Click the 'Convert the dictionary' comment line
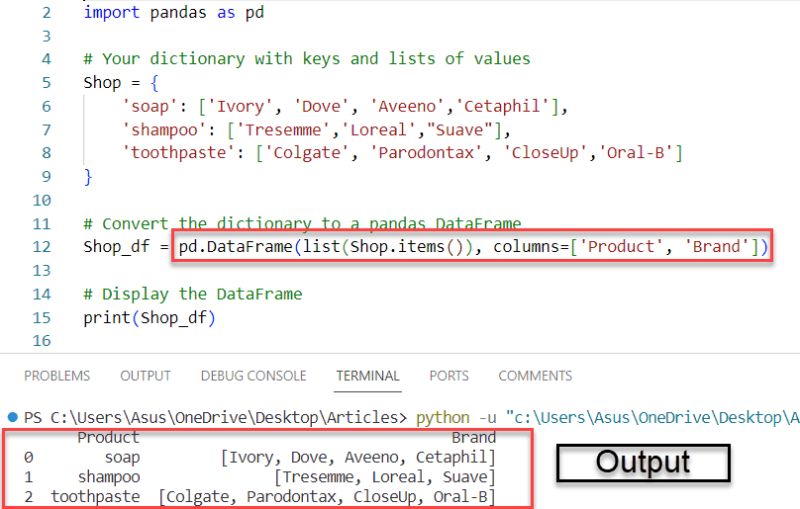Image resolution: width=800 pixels, height=509 pixels. (303, 223)
